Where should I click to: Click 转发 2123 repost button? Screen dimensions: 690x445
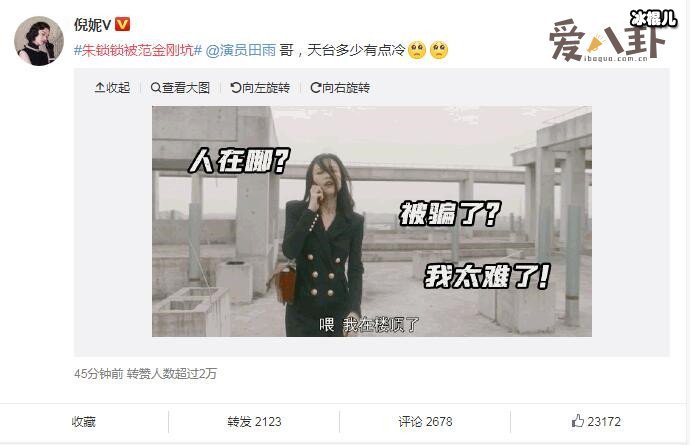pyautogui.click(x=254, y=422)
